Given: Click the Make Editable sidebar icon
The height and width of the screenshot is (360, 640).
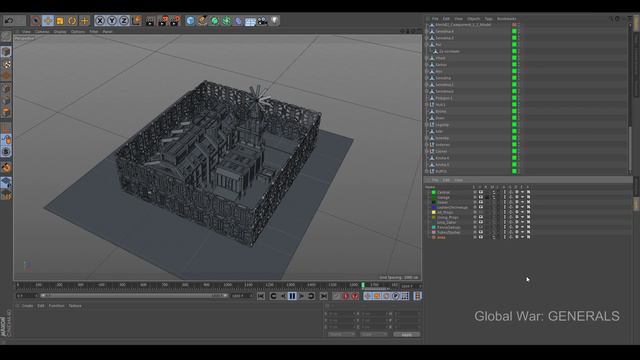Looking at the screenshot, I should coord(6,37).
